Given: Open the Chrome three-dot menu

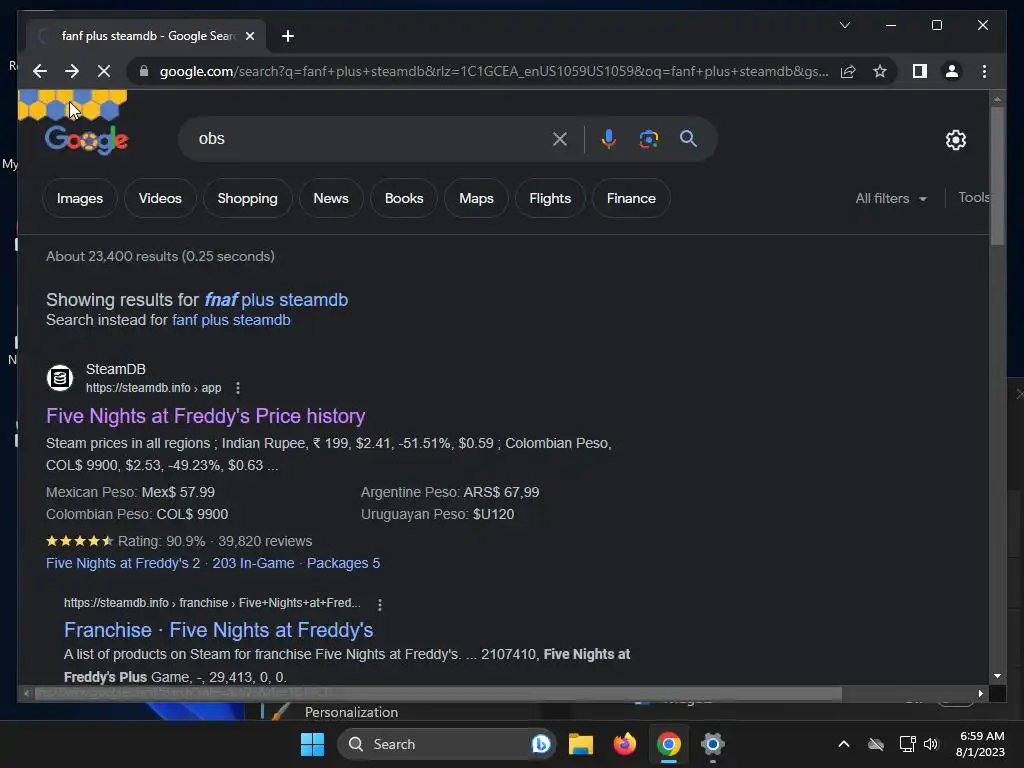Looking at the screenshot, I should pyautogui.click(x=984, y=71).
